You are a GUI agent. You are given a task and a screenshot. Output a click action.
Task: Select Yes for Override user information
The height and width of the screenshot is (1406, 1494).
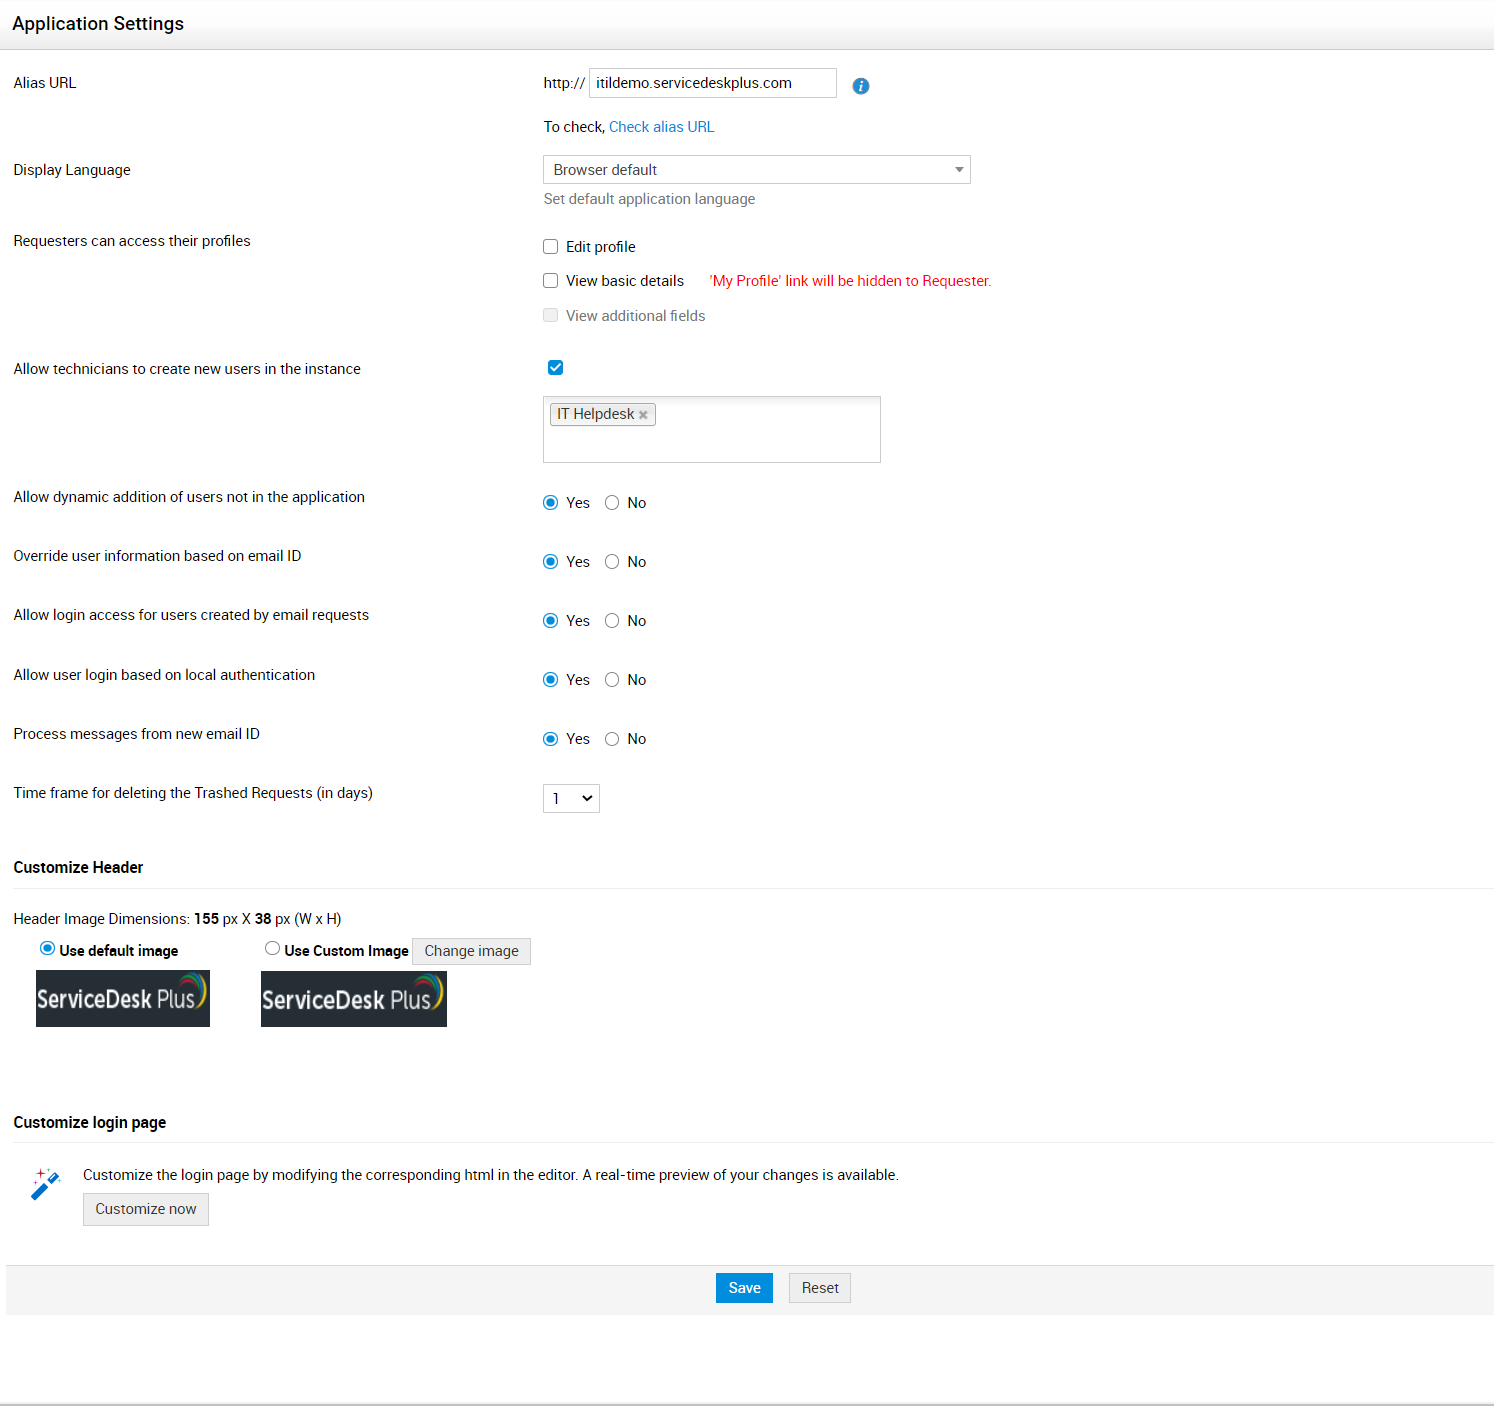(x=550, y=562)
